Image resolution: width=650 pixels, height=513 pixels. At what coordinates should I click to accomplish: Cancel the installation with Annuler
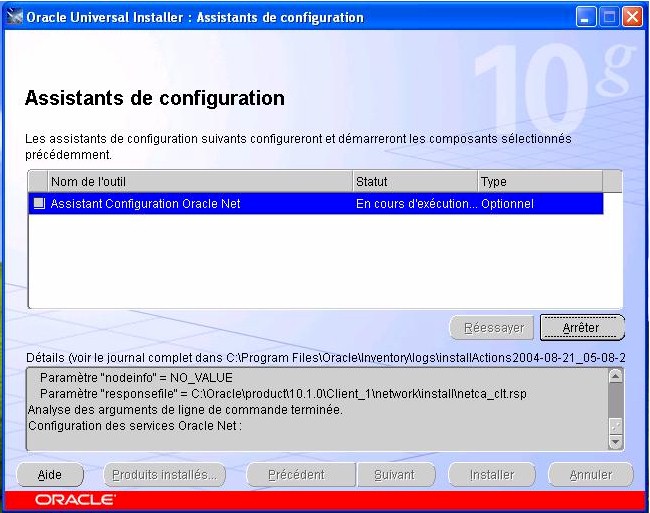click(590, 475)
